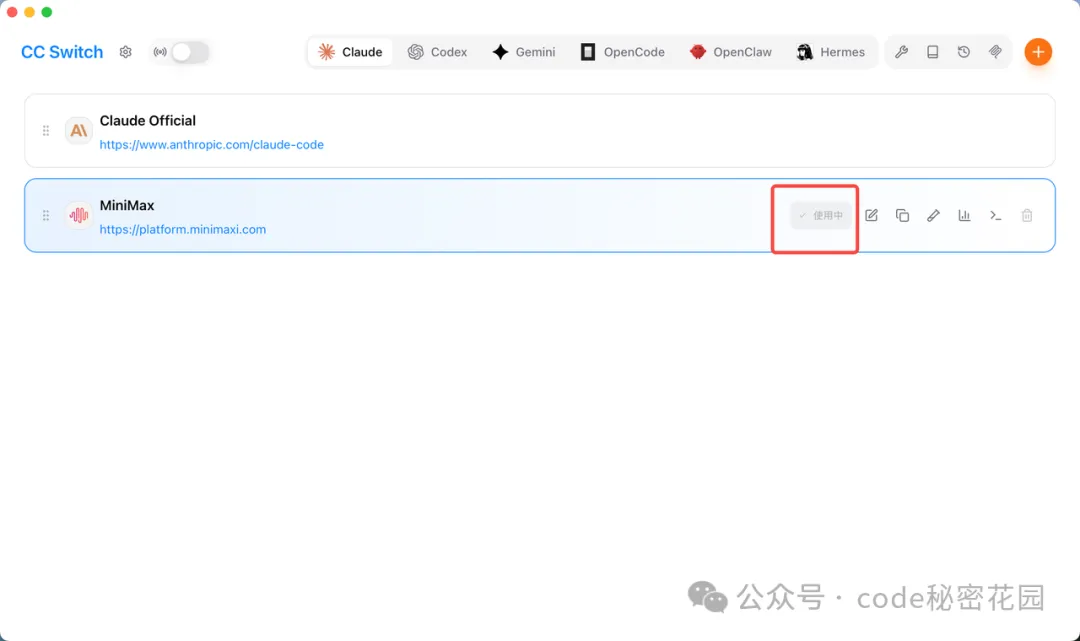Click the rightmost top toolbar icon
This screenshot has height=641, width=1080.
pyautogui.click(x=995, y=52)
